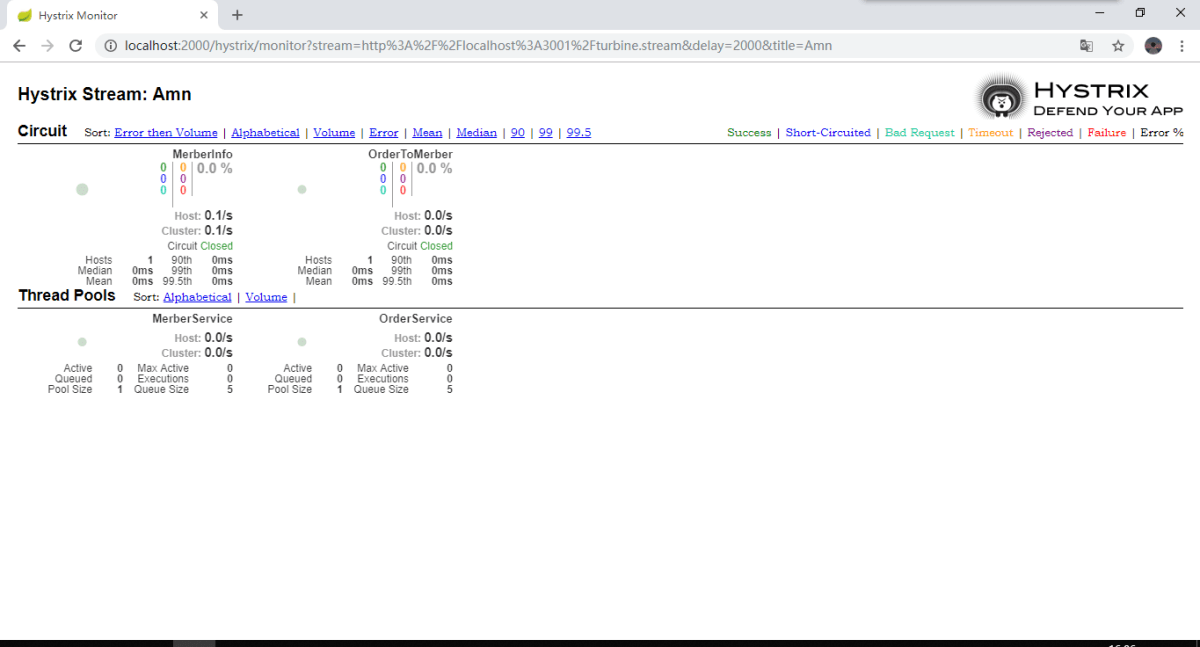
Task: Click OrderToMerber Circuit Closed status
Action: click(420, 246)
